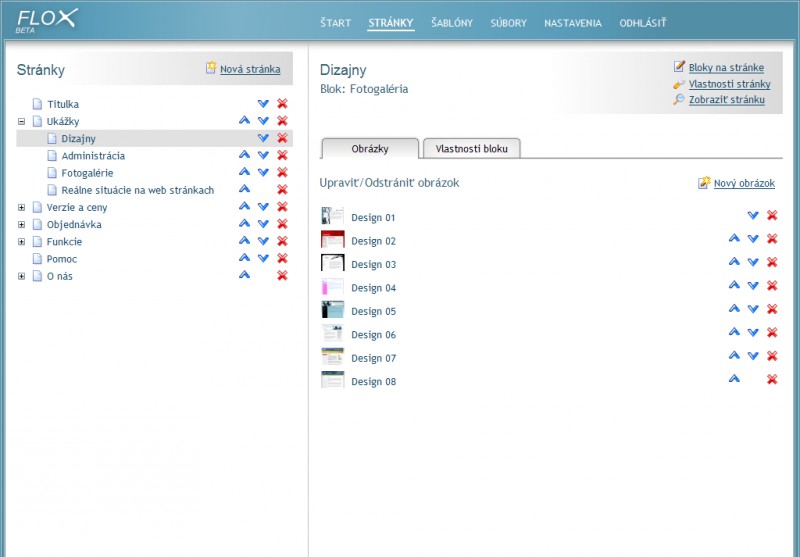Open the STRÁNKY menu

pyautogui.click(x=391, y=23)
